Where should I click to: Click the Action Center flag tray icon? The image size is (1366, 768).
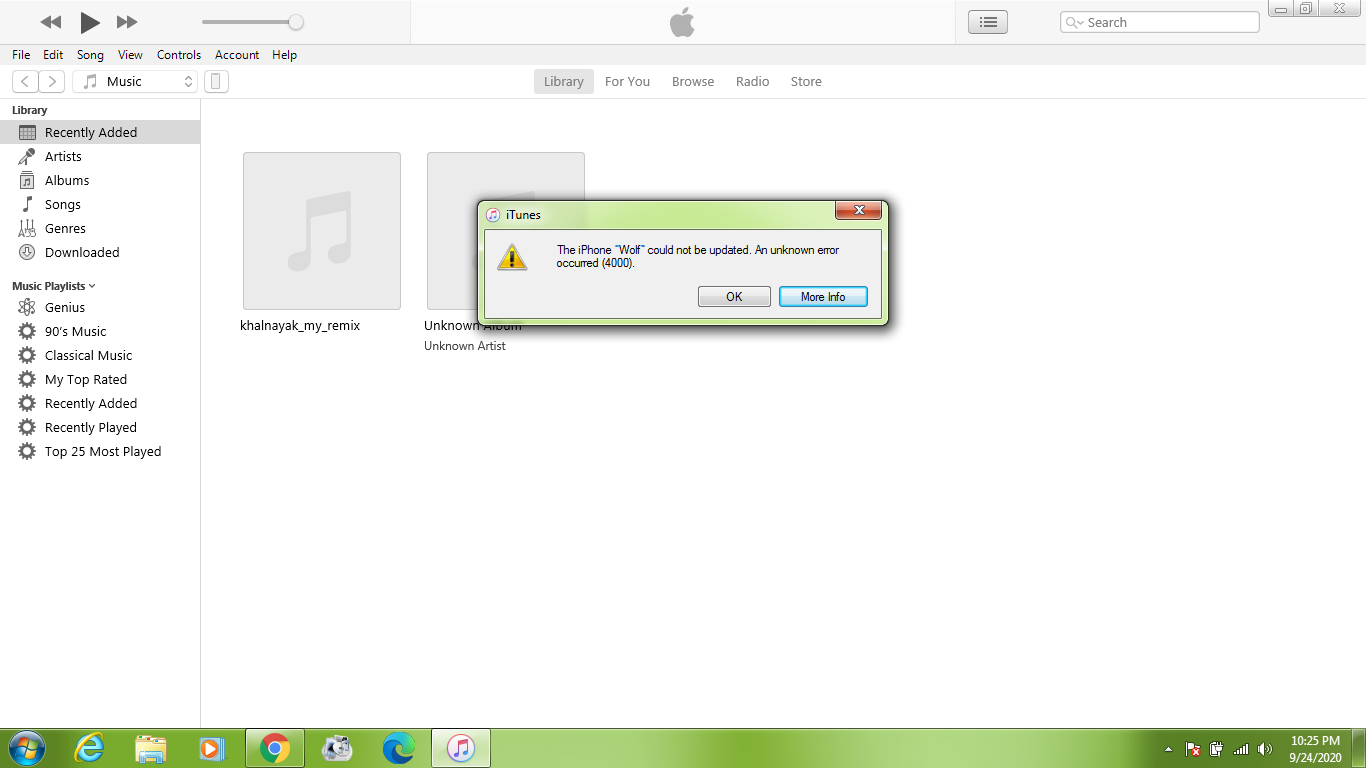(1193, 749)
